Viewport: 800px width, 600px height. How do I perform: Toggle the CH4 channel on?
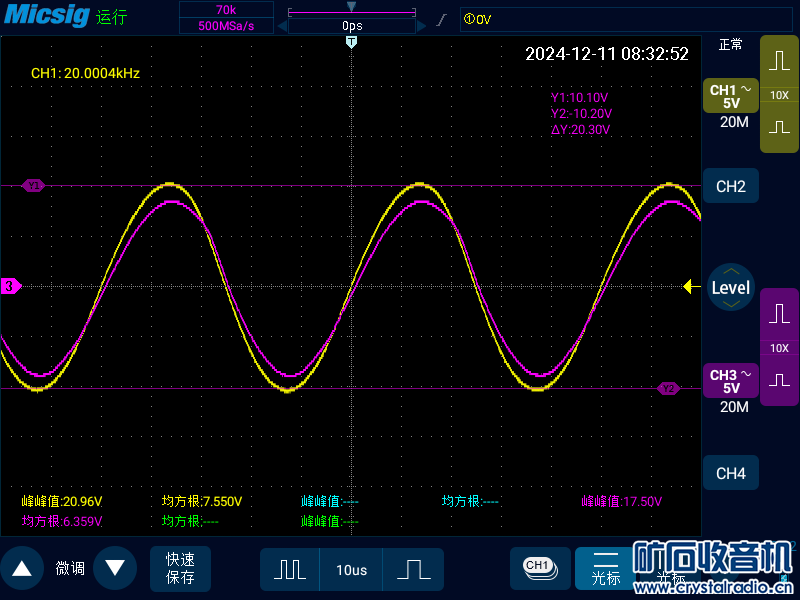731,473
